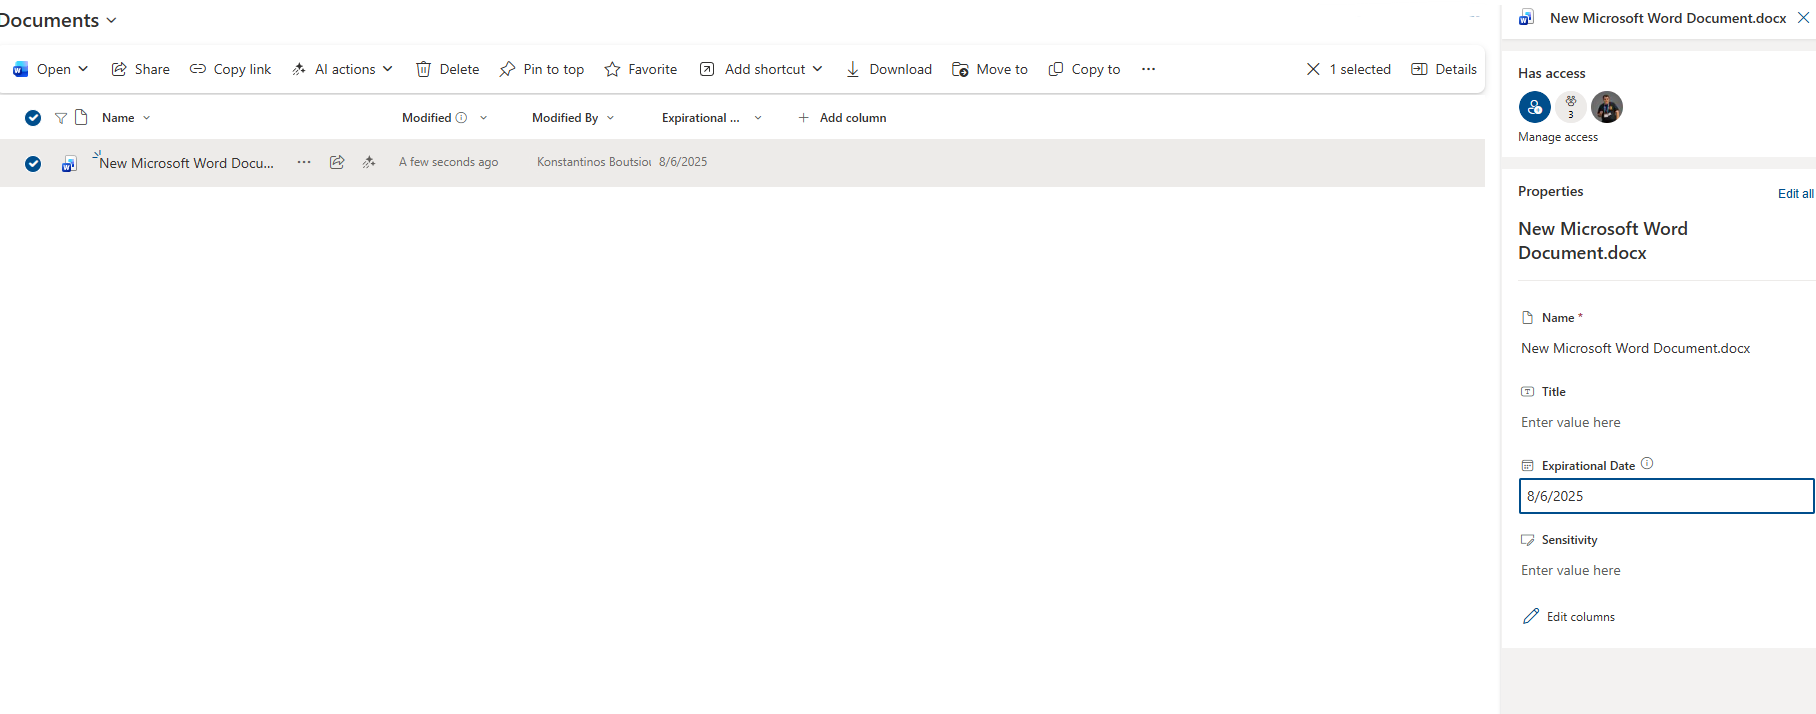
Task: Expand the Open dropdown menu
Action: coord(83,69)
